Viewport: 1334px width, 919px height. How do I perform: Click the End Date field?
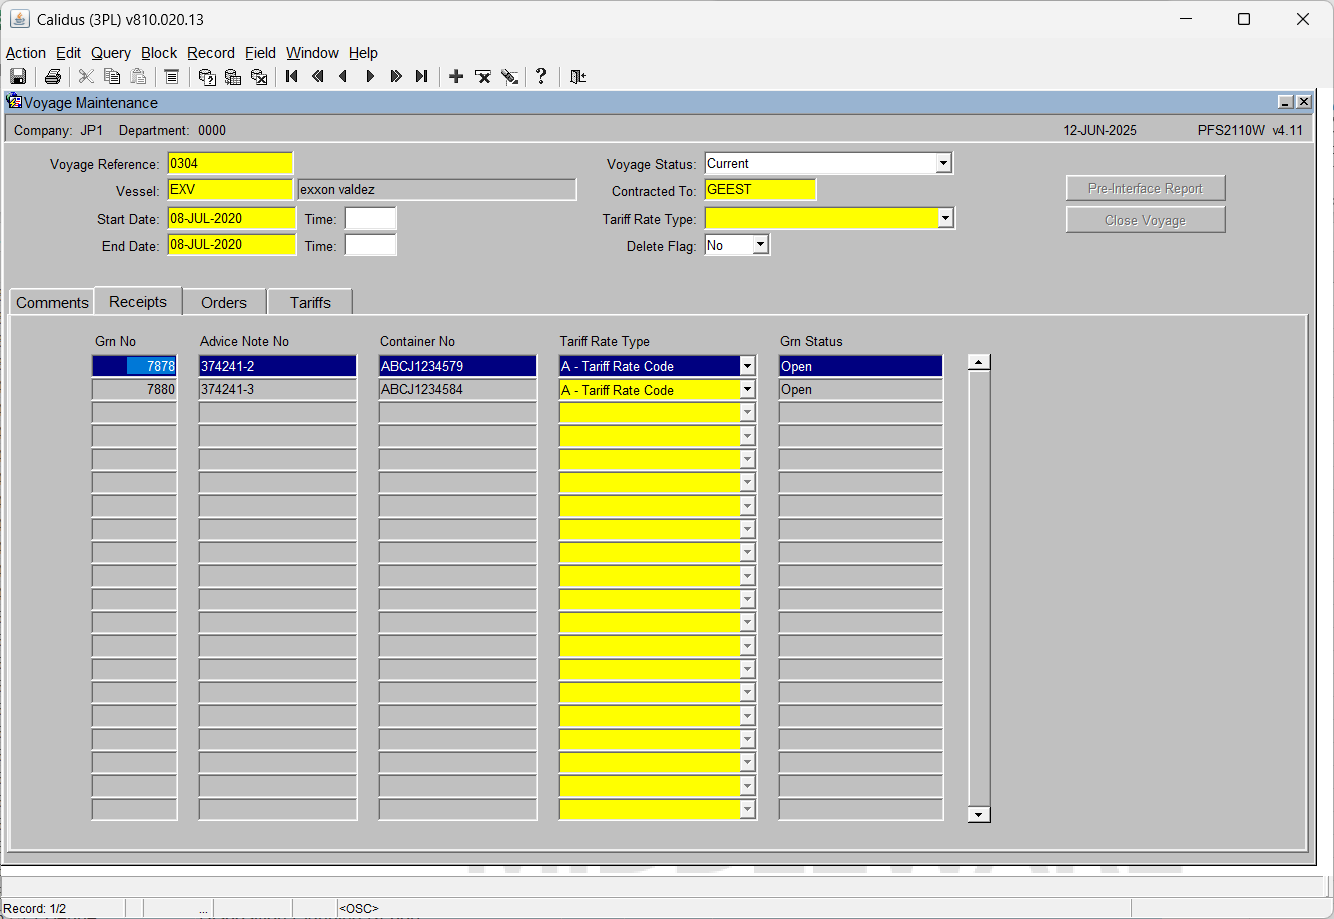click(232, 244)
